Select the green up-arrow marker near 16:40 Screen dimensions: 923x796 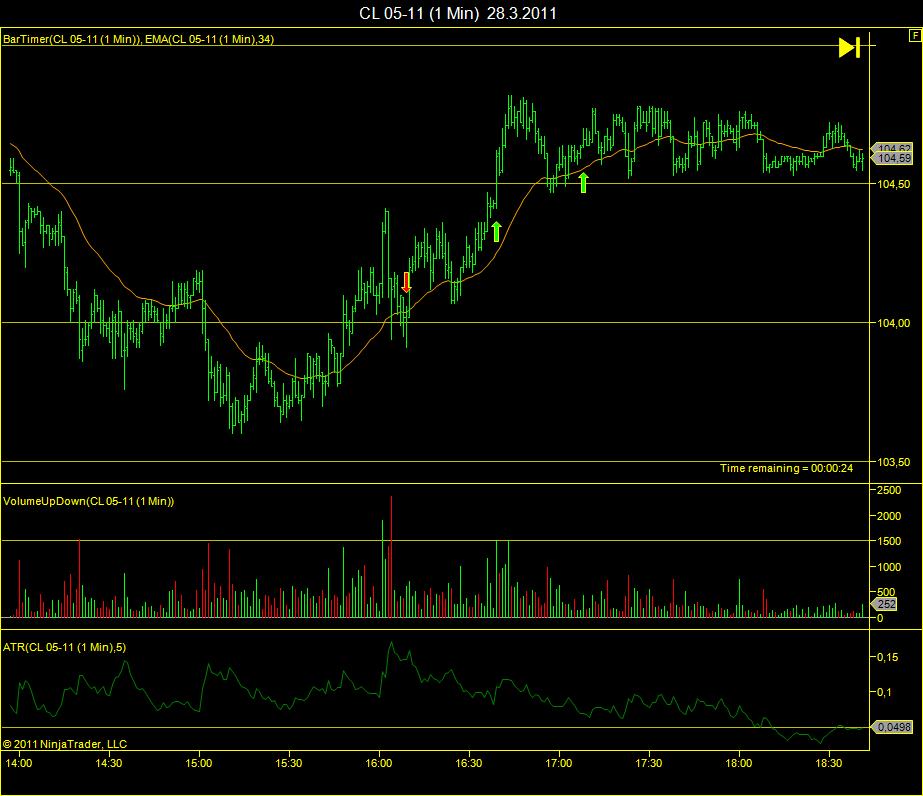click(496, 231)
